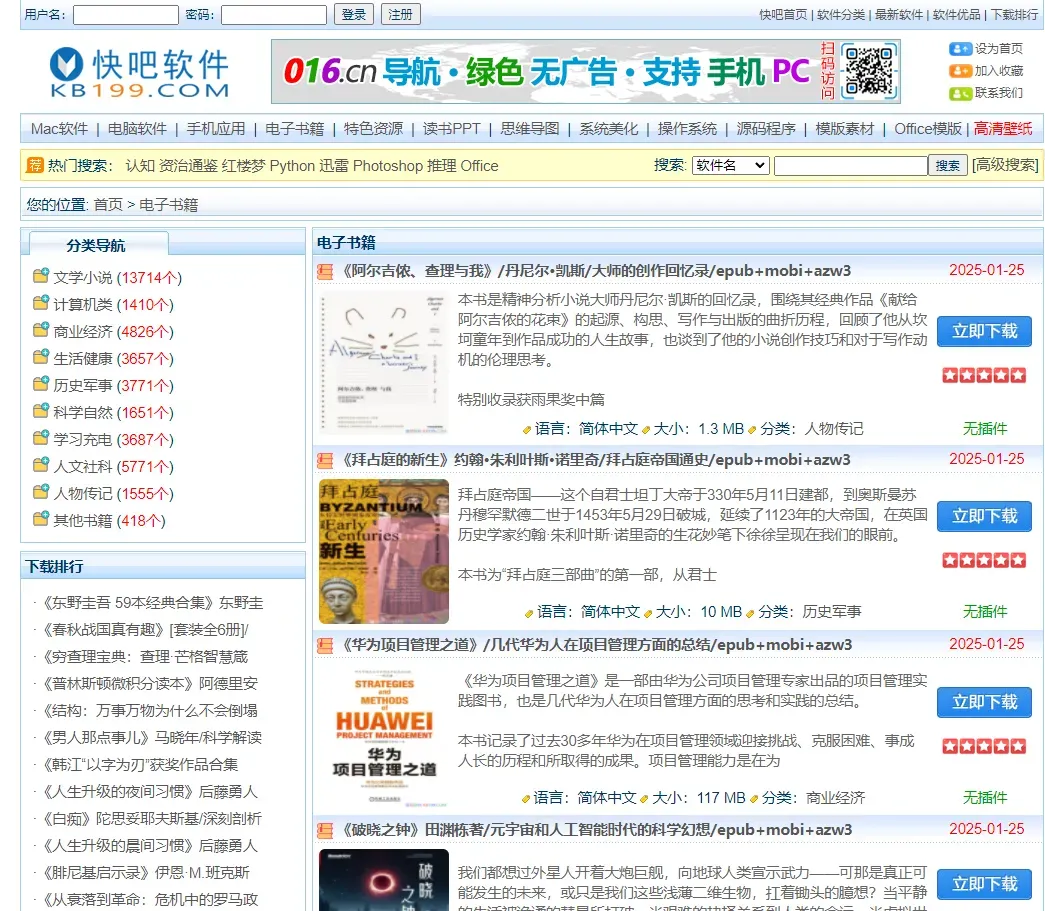Open 最新软件 link in top bar
Image resolution: width=1045 pixels, height=911 pixels.
tap(898, 15)
